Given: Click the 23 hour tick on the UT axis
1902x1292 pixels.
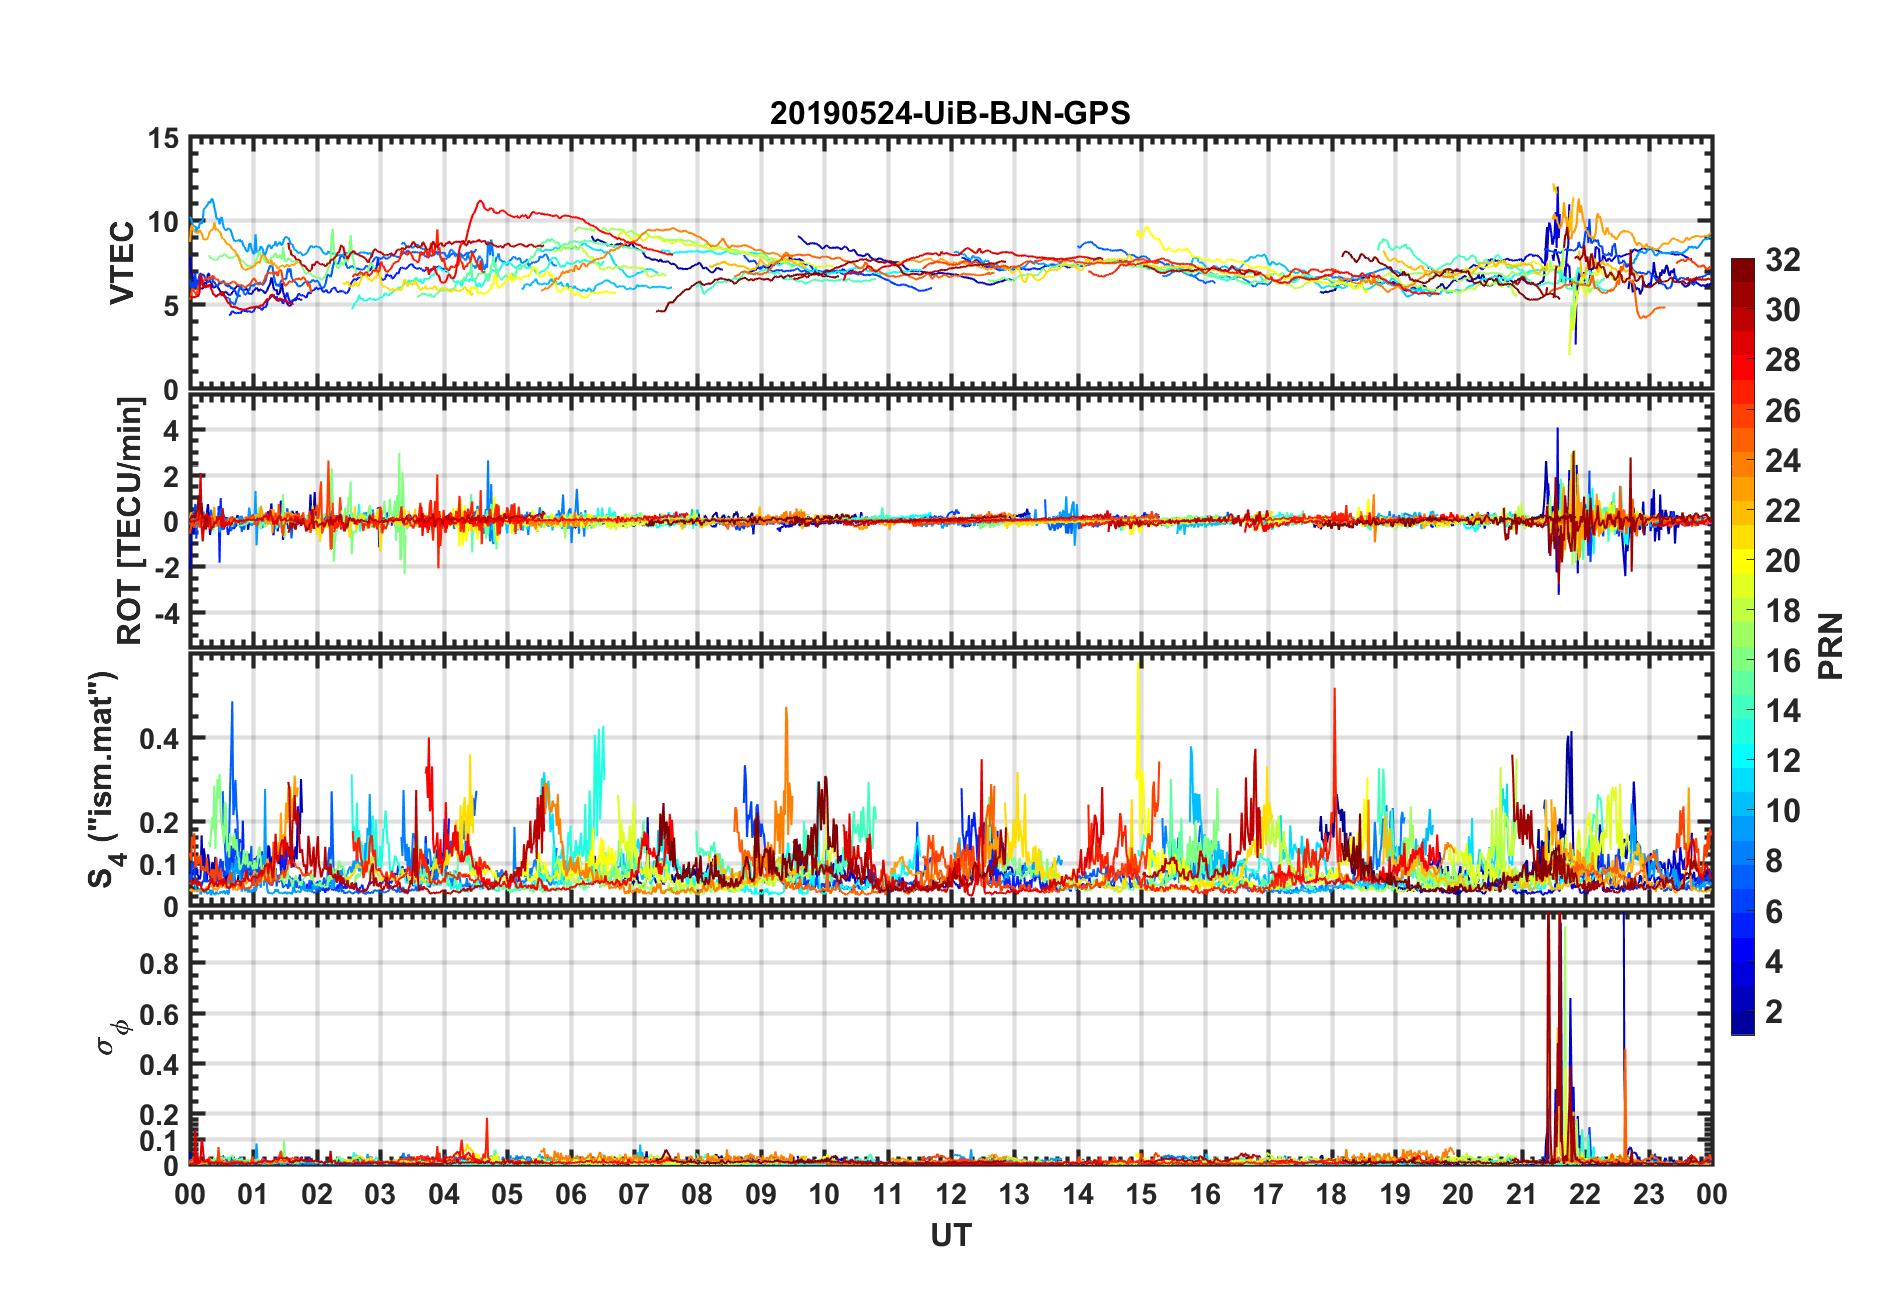Looking at the screenshot, I should tap(1649, 1194).
